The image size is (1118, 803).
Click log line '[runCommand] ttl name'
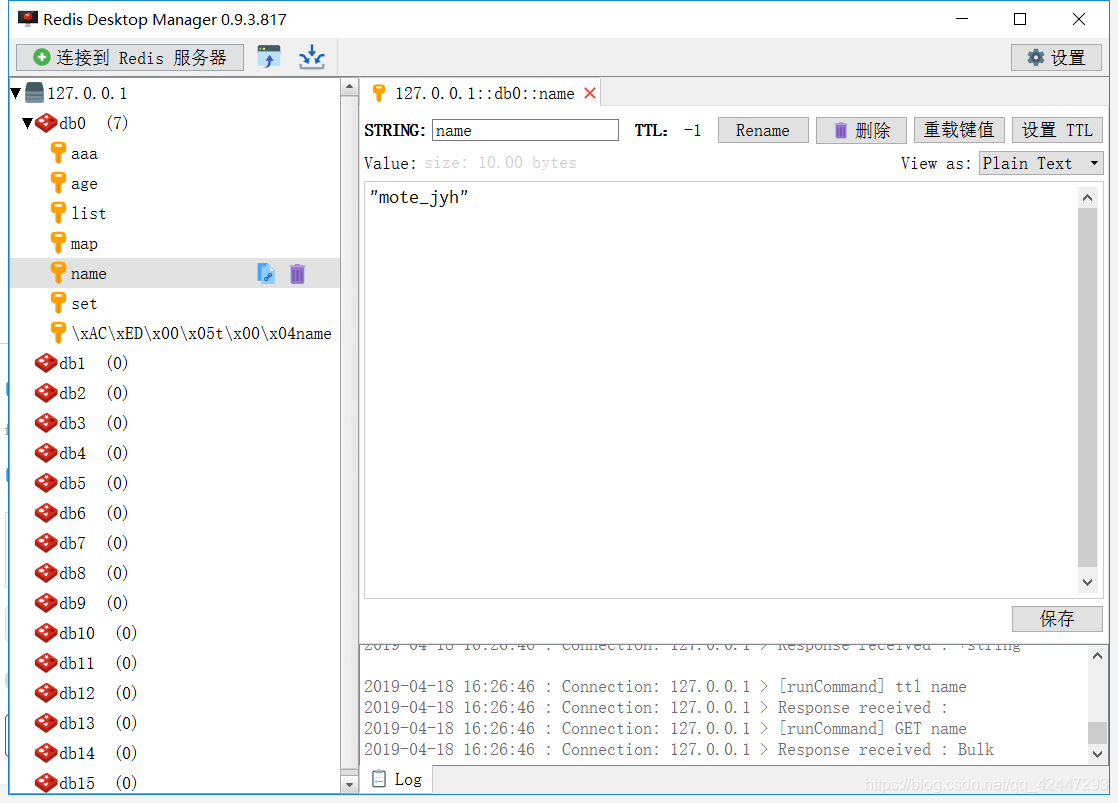[665, 686]
